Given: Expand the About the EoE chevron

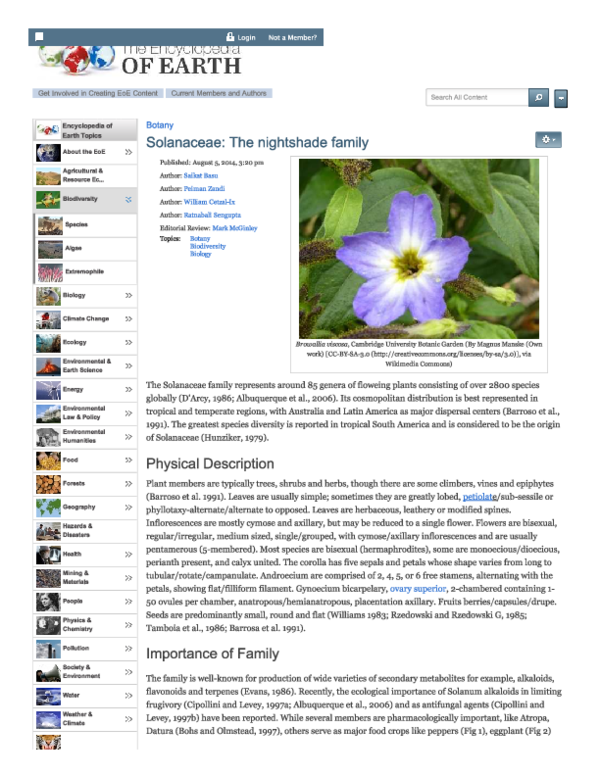Looking at the screenshot, I should click(x=129, y=152).
